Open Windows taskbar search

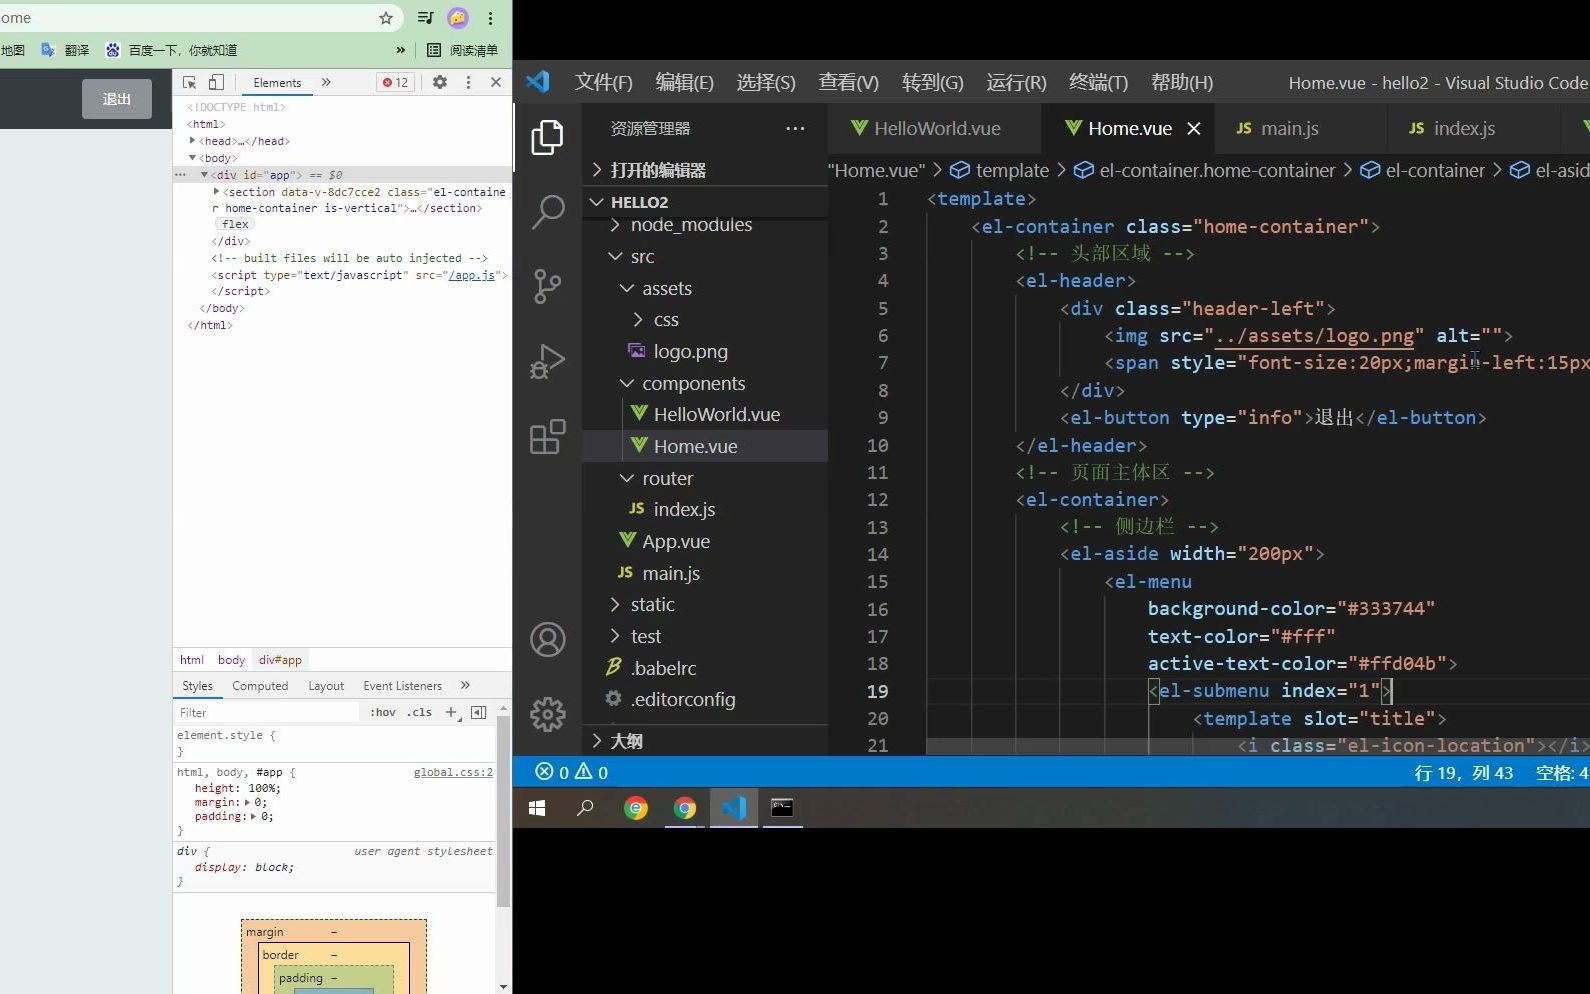[x=586, y=808]
